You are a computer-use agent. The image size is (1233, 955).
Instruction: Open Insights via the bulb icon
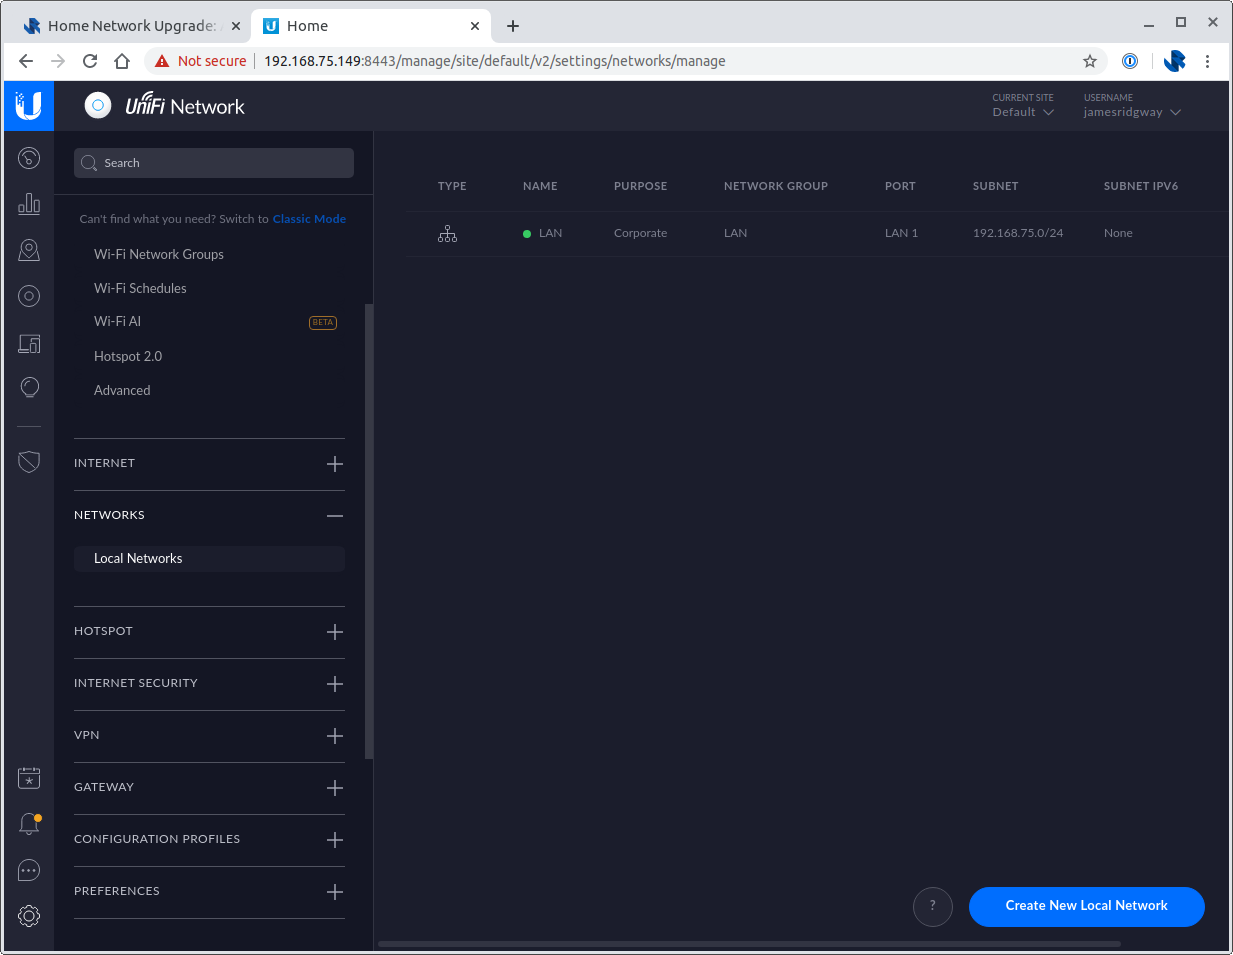28,386
